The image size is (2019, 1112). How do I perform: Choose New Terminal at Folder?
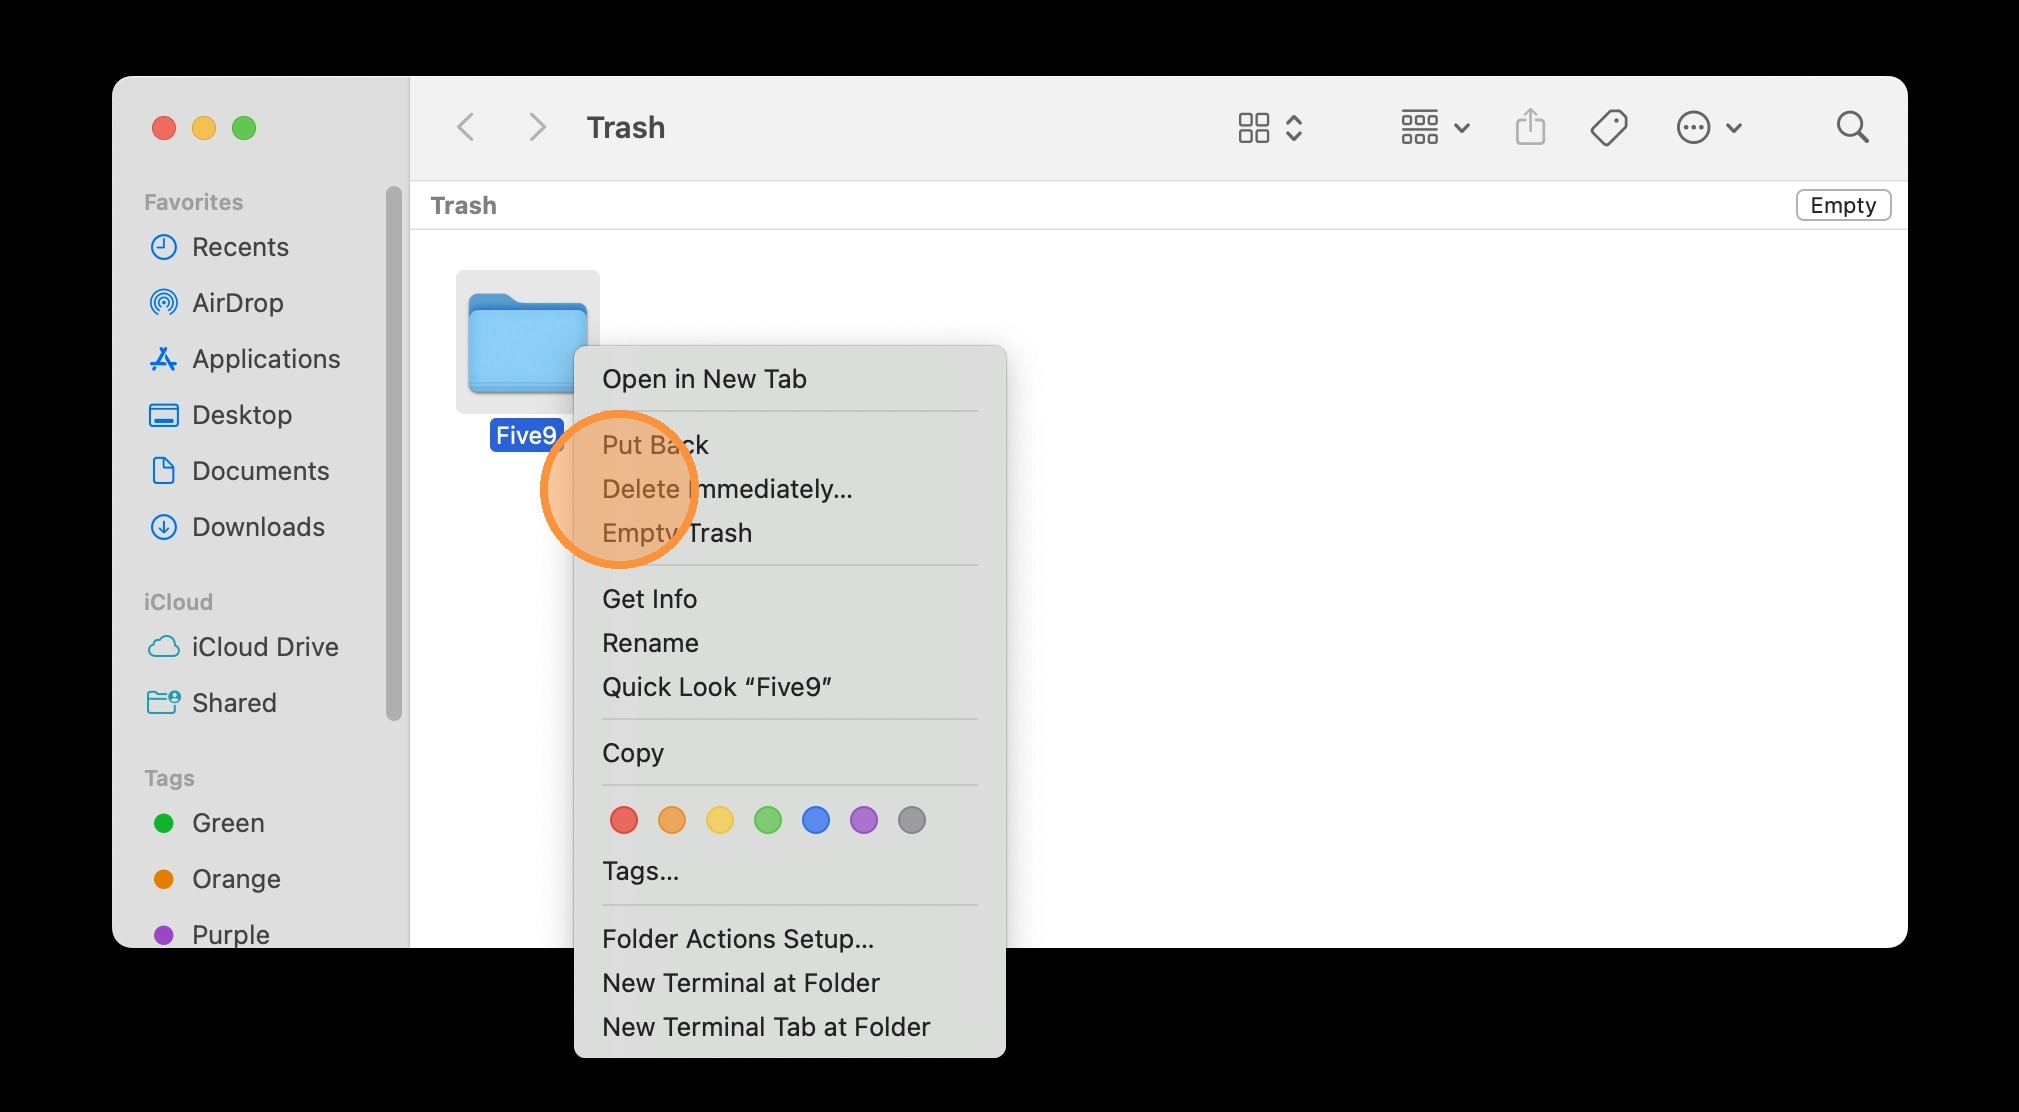click(x=789, y=983)
